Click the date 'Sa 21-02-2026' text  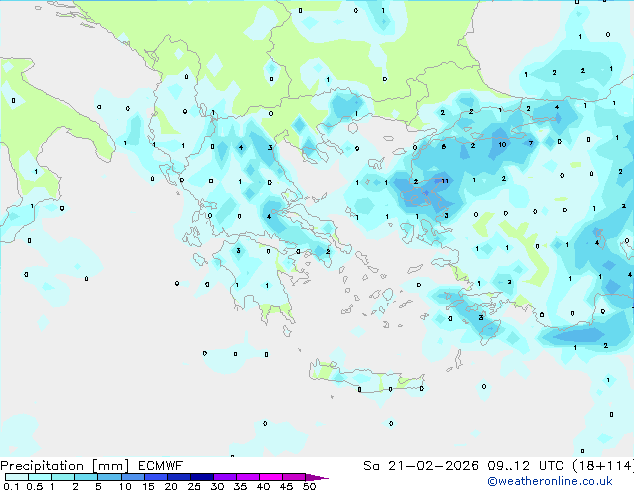click(421, 466)
